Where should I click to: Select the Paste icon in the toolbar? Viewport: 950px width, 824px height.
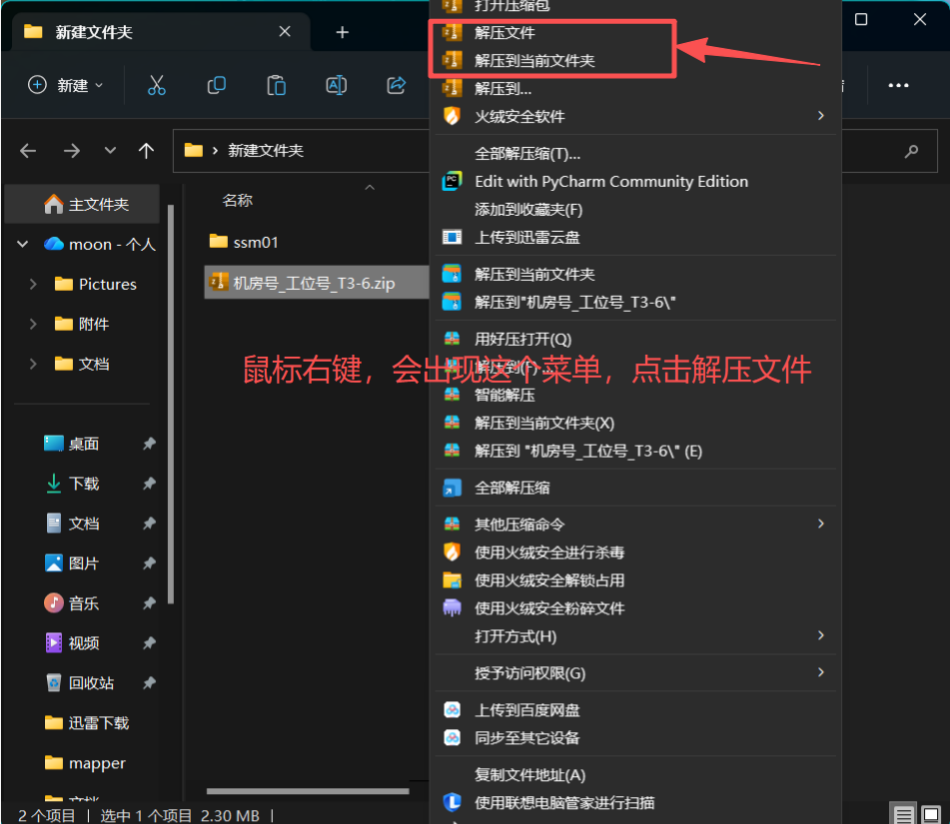pyautogui.click(x=276, y=85)
